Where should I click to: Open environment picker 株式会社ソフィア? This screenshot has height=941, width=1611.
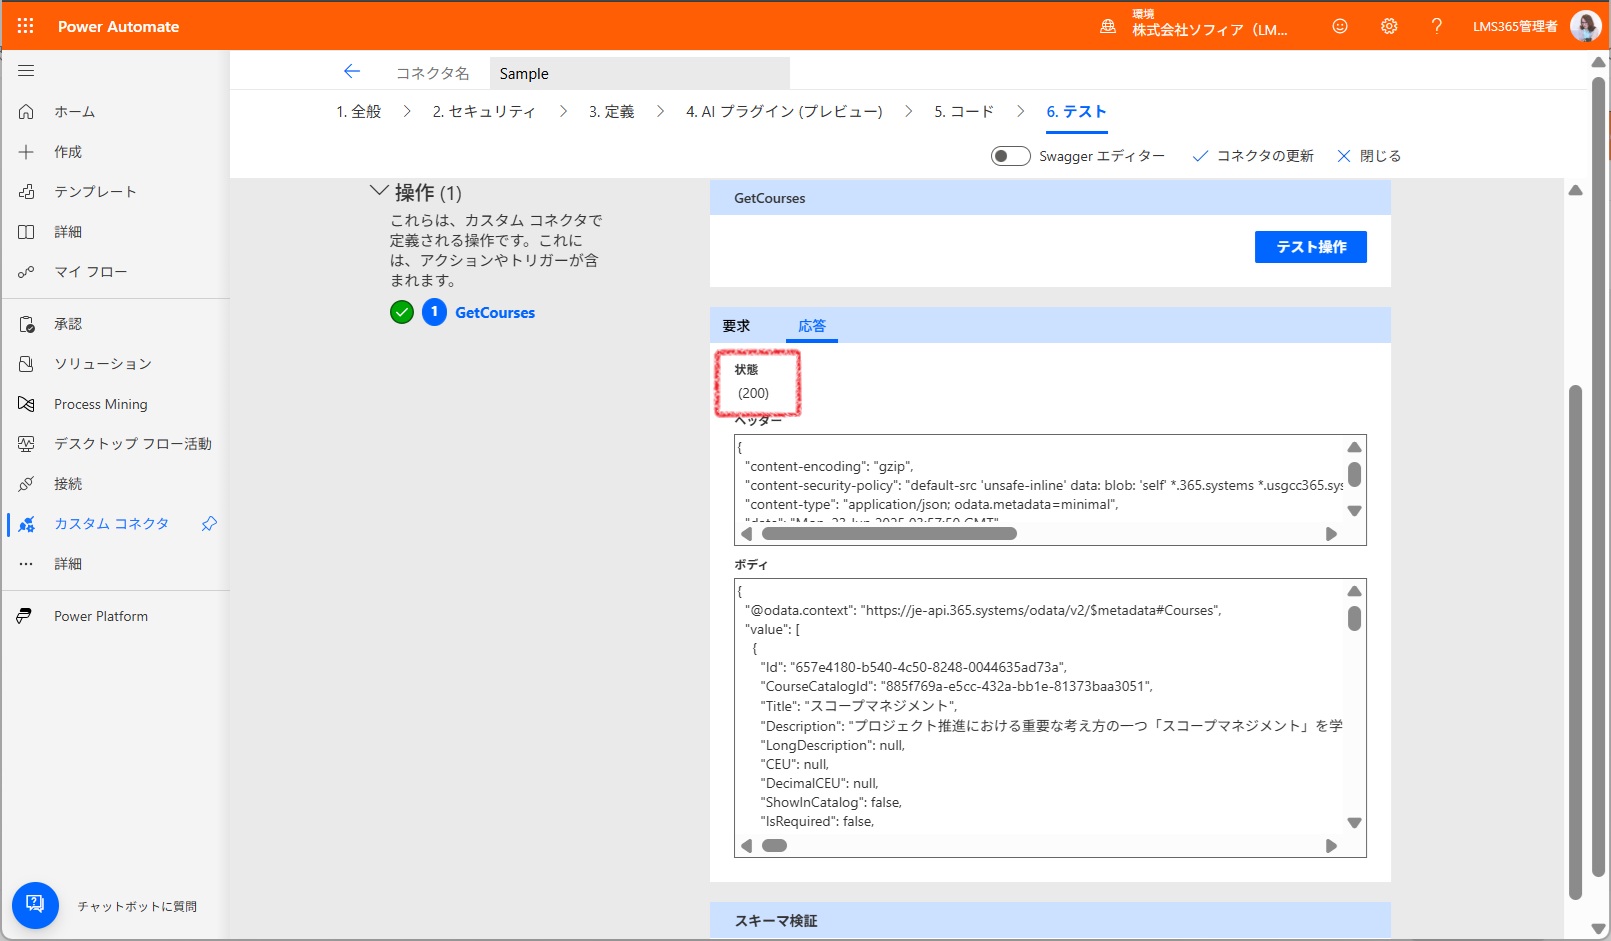click(1210, 30)
